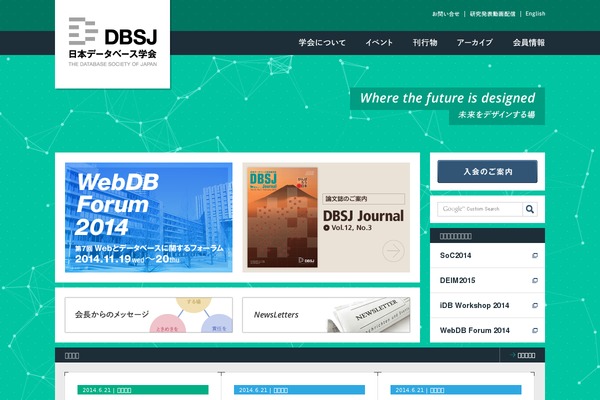Viewport: 600px width, 400px height.
Task: Click the 論文誌のご案内 label
Action: point(363,199)
